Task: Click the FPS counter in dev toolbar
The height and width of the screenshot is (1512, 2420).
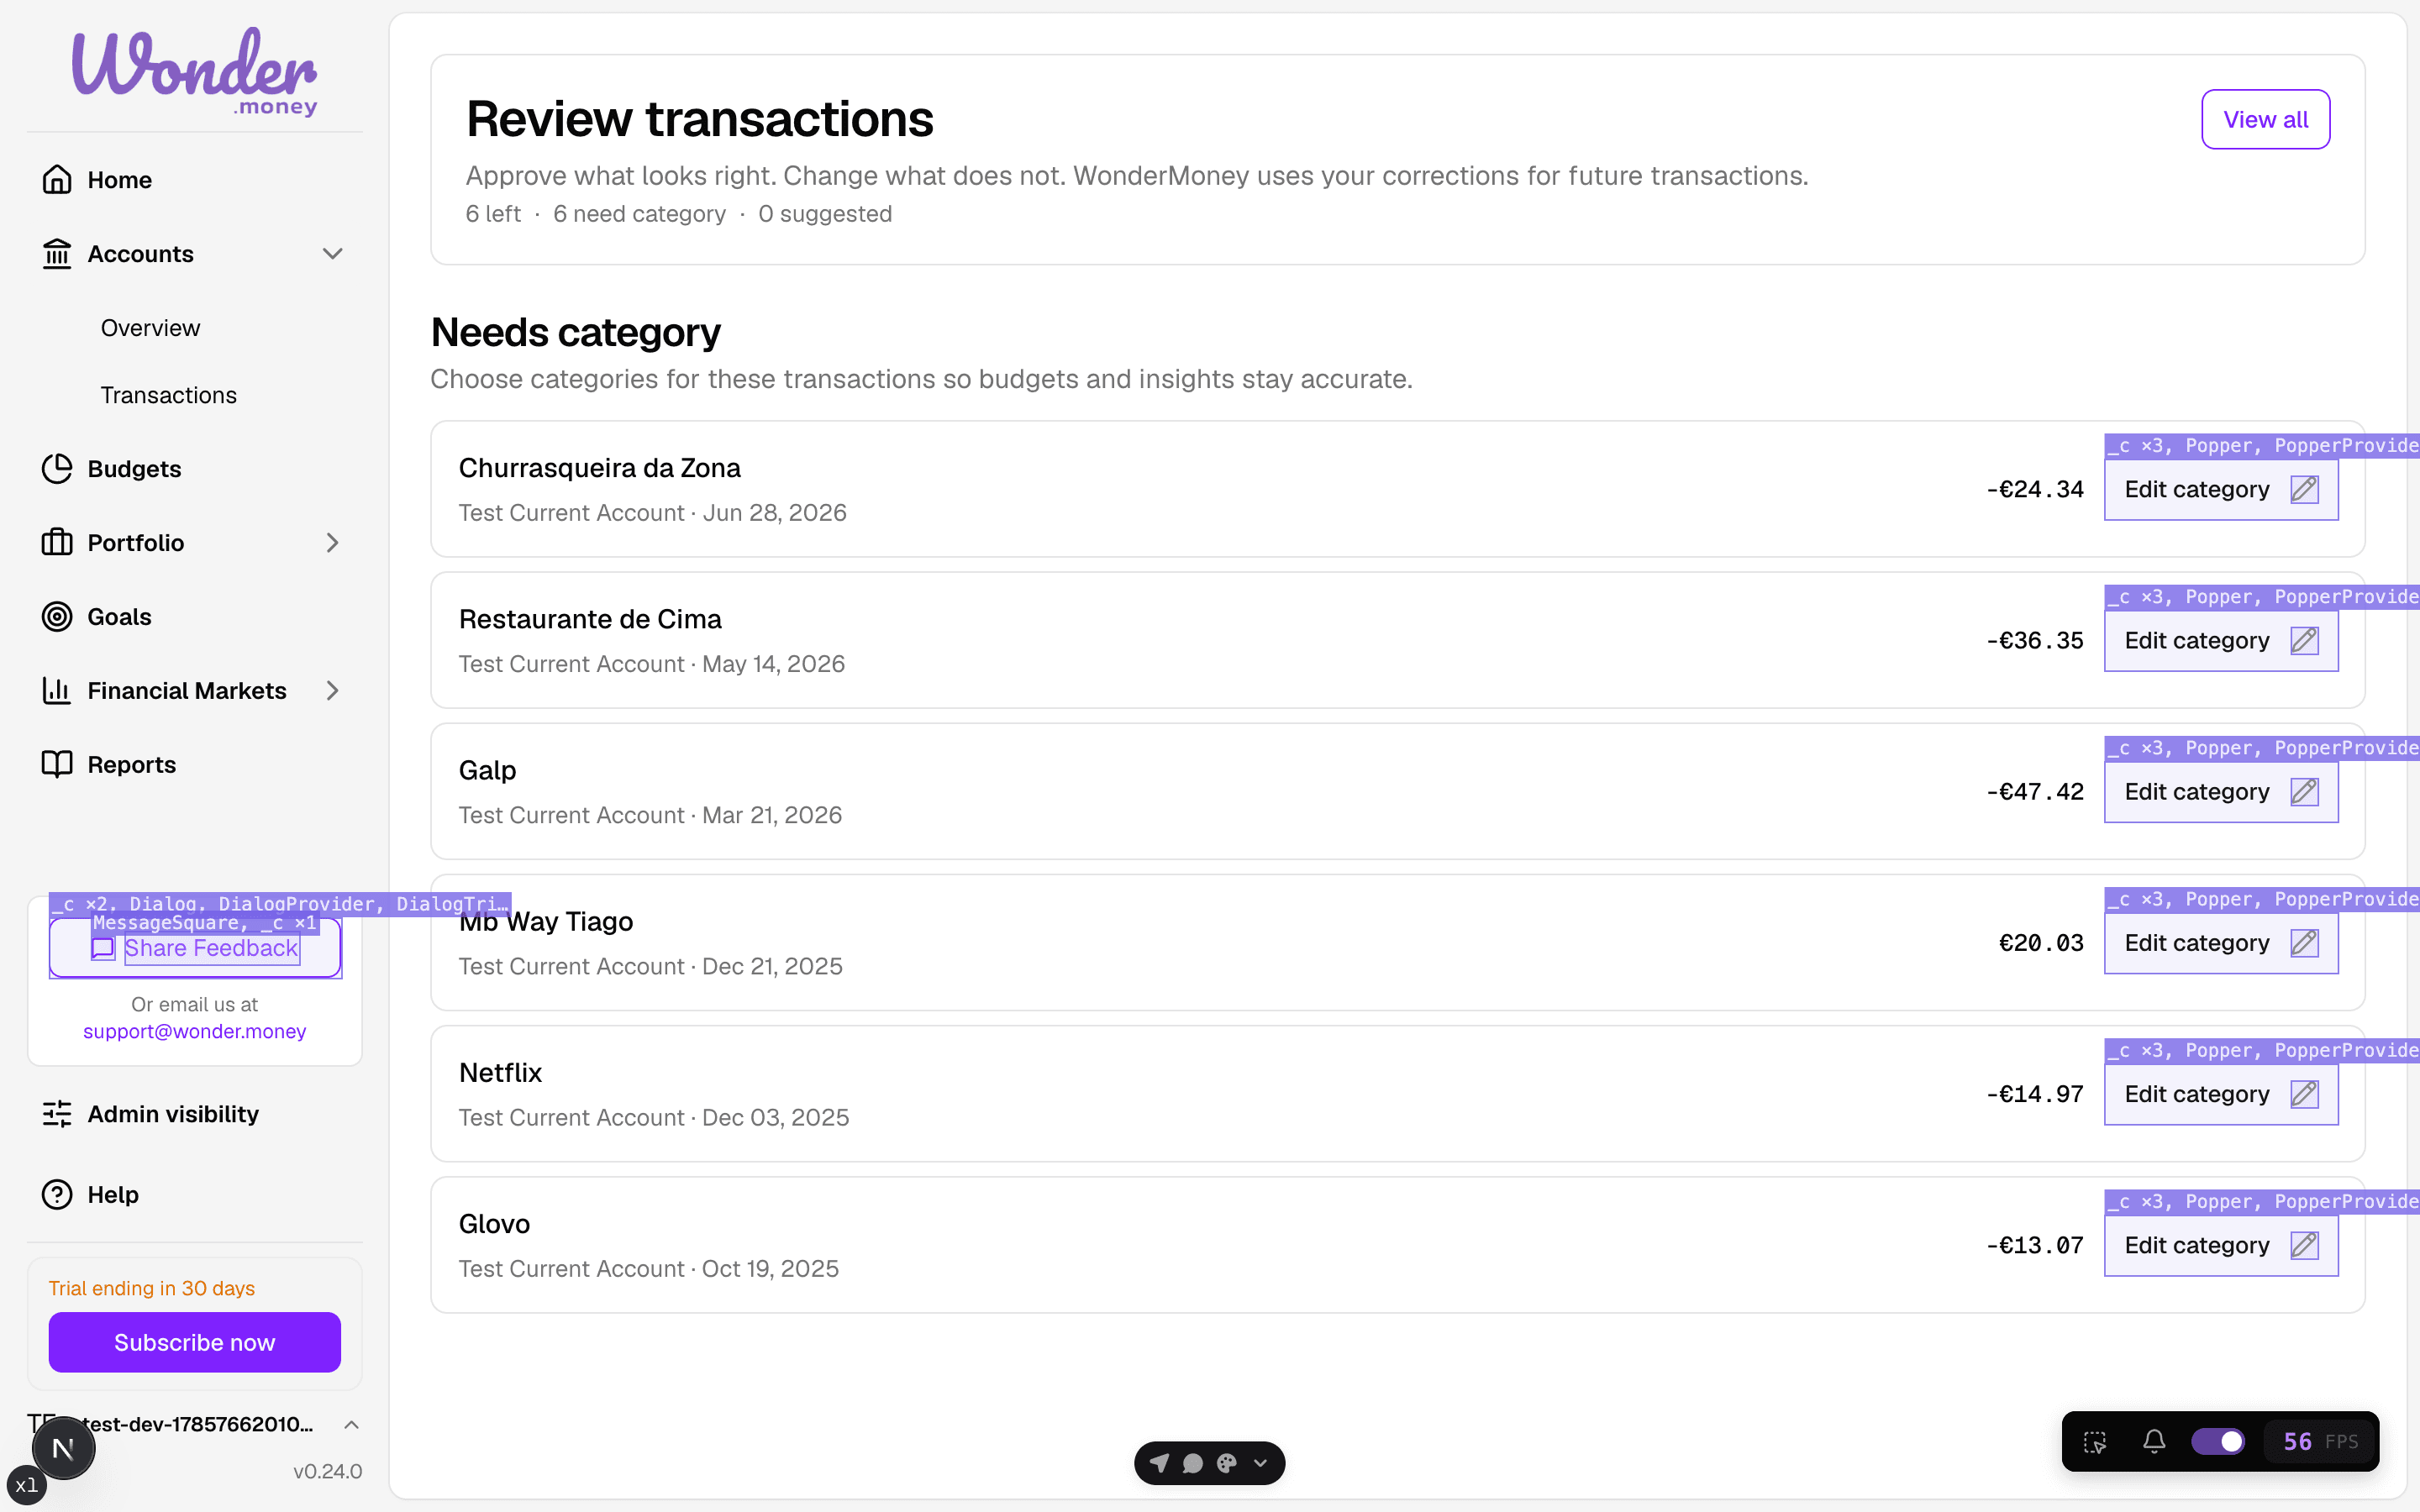Action: pyautogui.click(x=2320, y=1441)
